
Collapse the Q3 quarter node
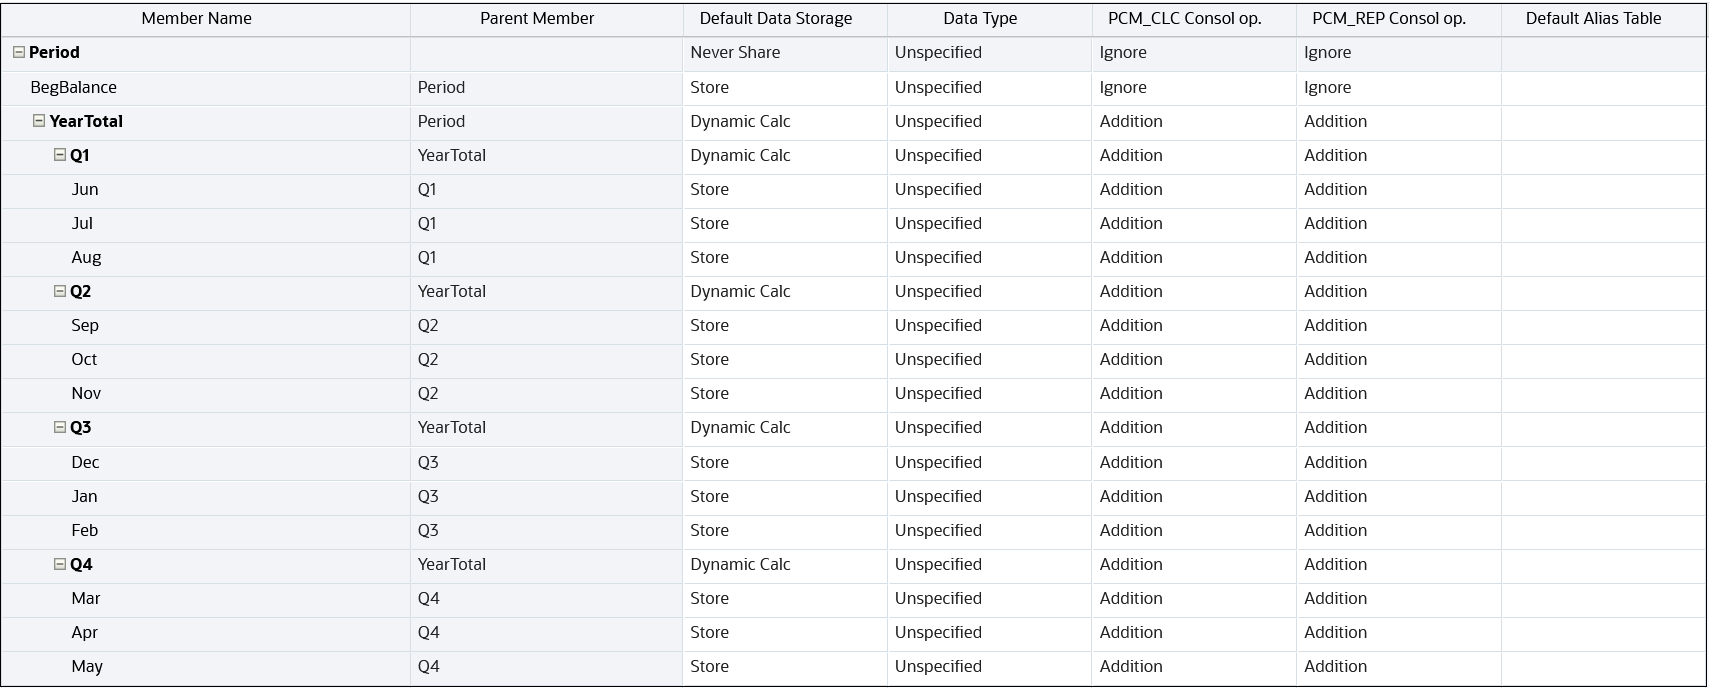point(60,427)
